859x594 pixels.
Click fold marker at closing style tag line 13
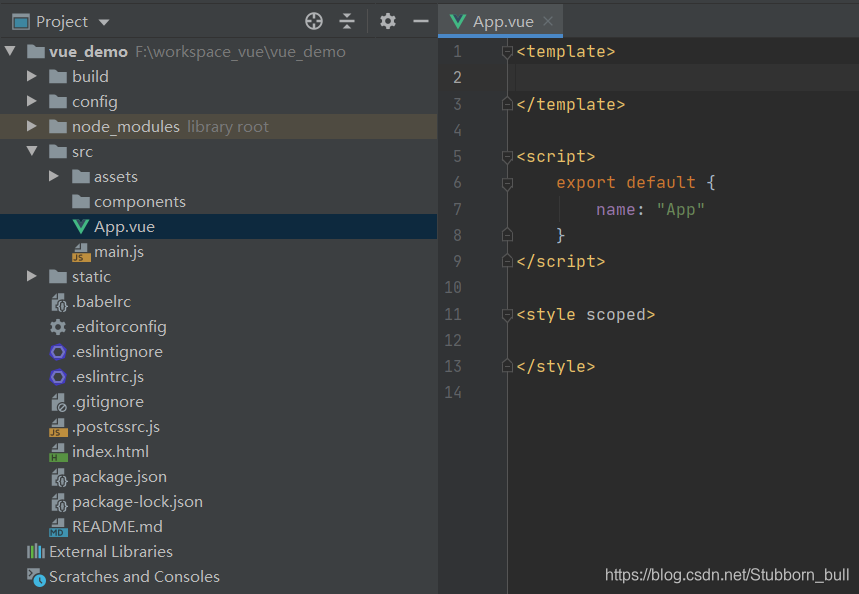pos(507,366)
